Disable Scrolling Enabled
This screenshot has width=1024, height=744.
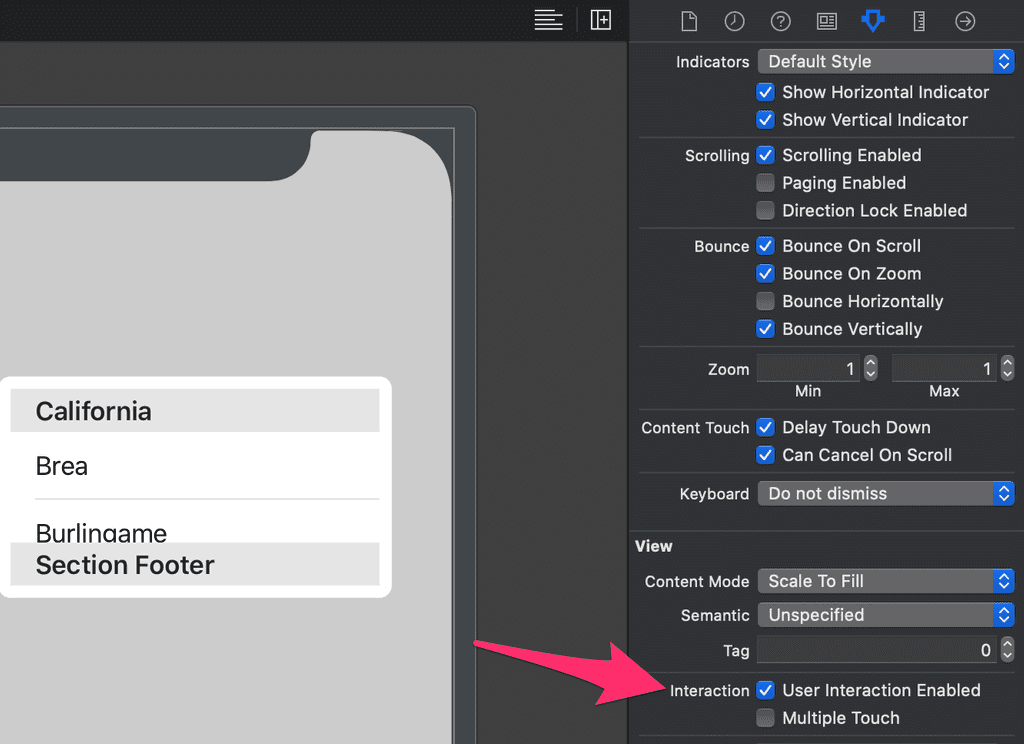765,155
